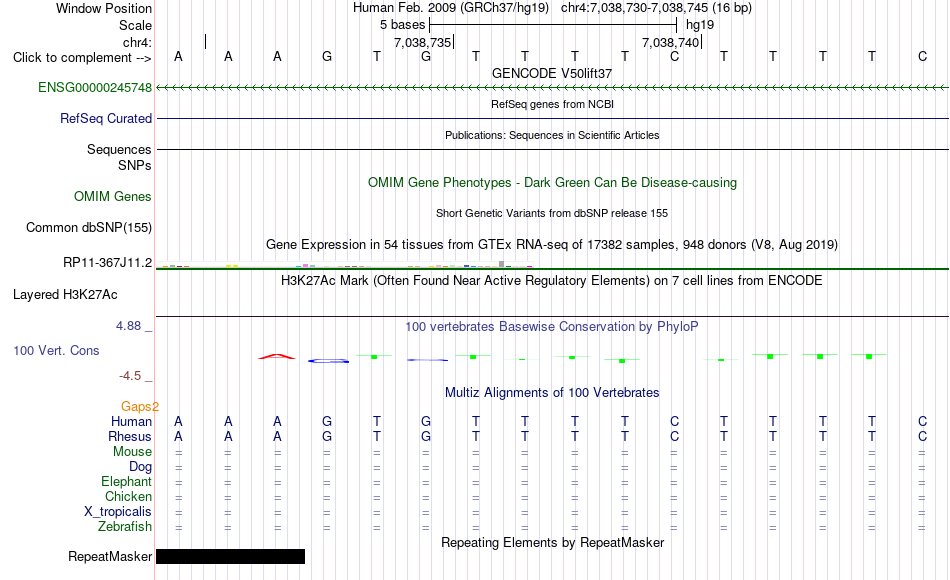
Task: Click the Sequences SNPs track label
Action: coord(119,158)
